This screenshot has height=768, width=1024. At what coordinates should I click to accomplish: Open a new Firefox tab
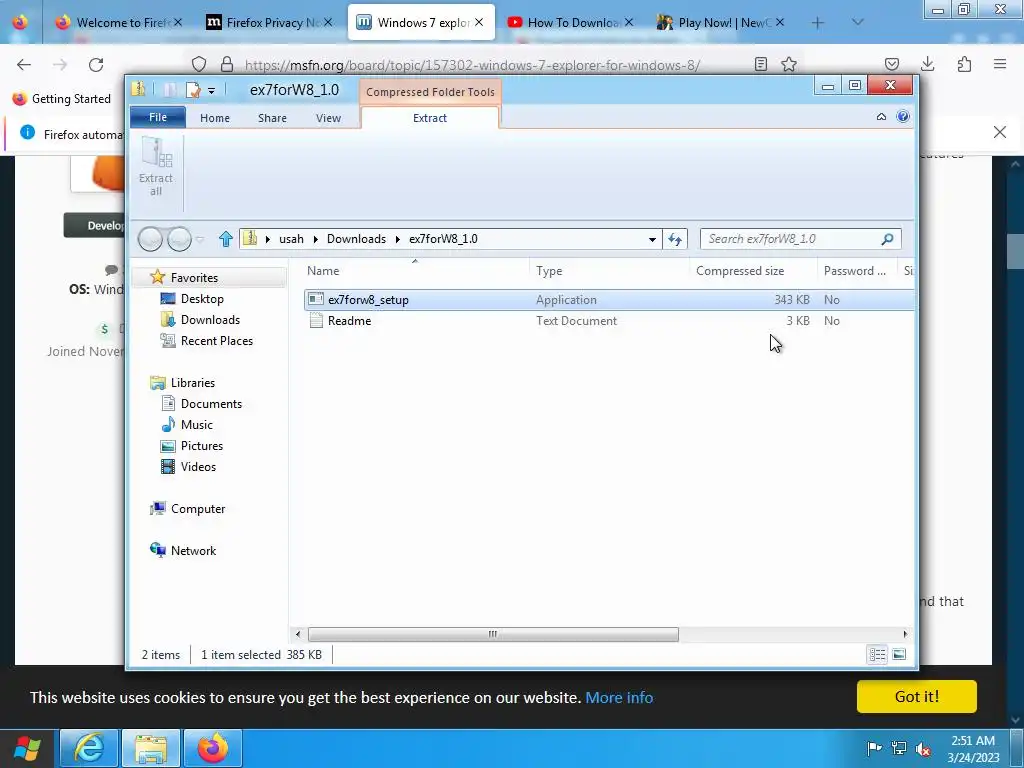[818, 23]
